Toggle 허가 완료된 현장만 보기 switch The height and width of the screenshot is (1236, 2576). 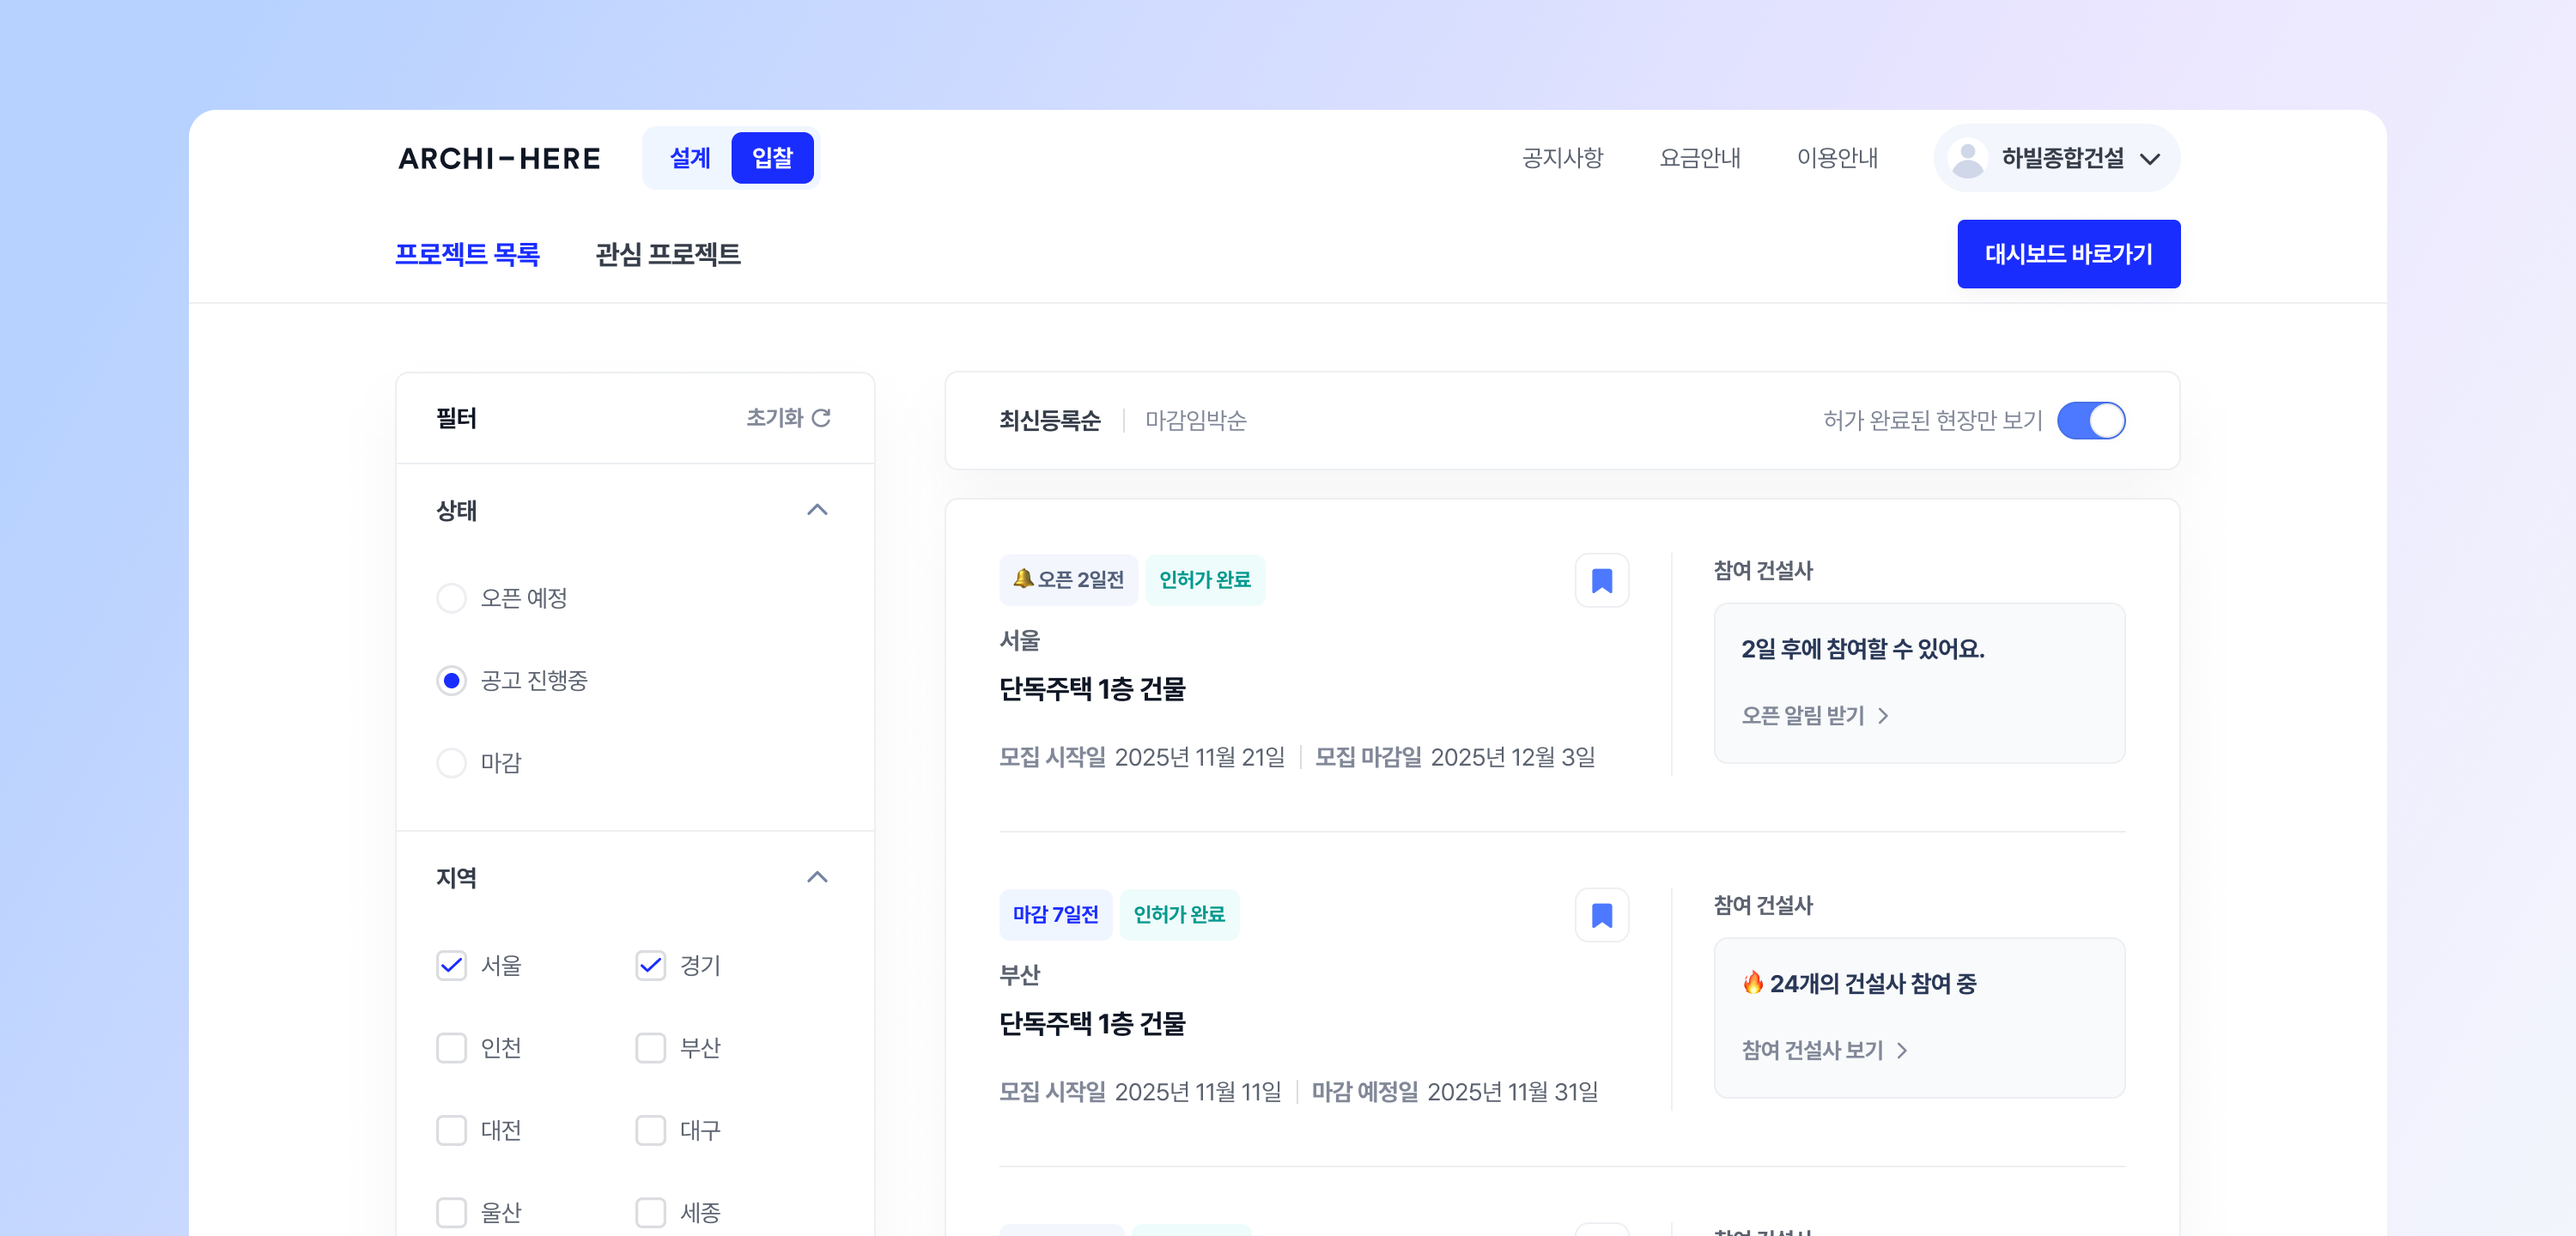(2090, 420)
